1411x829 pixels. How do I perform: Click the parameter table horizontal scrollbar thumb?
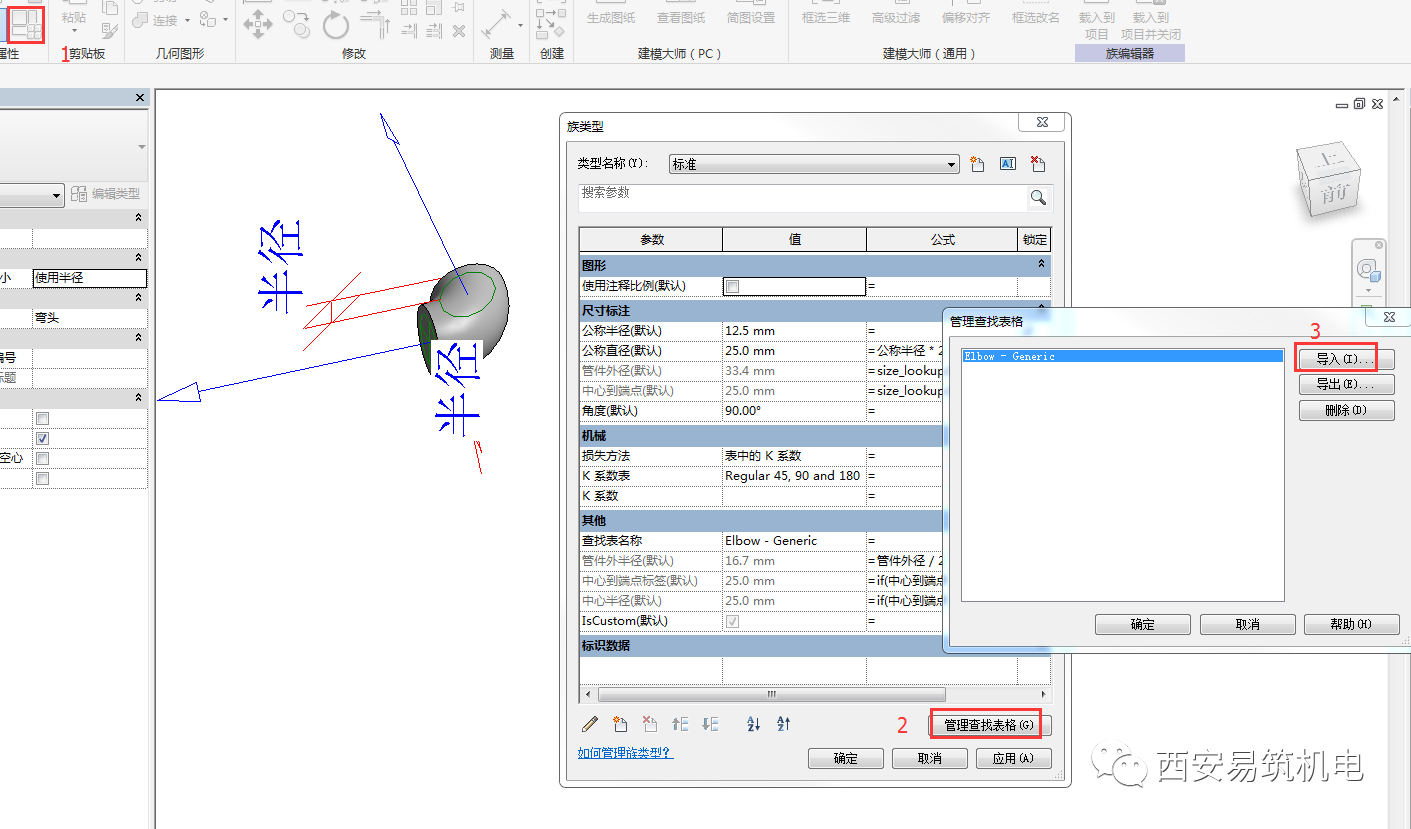click(771, 694)
